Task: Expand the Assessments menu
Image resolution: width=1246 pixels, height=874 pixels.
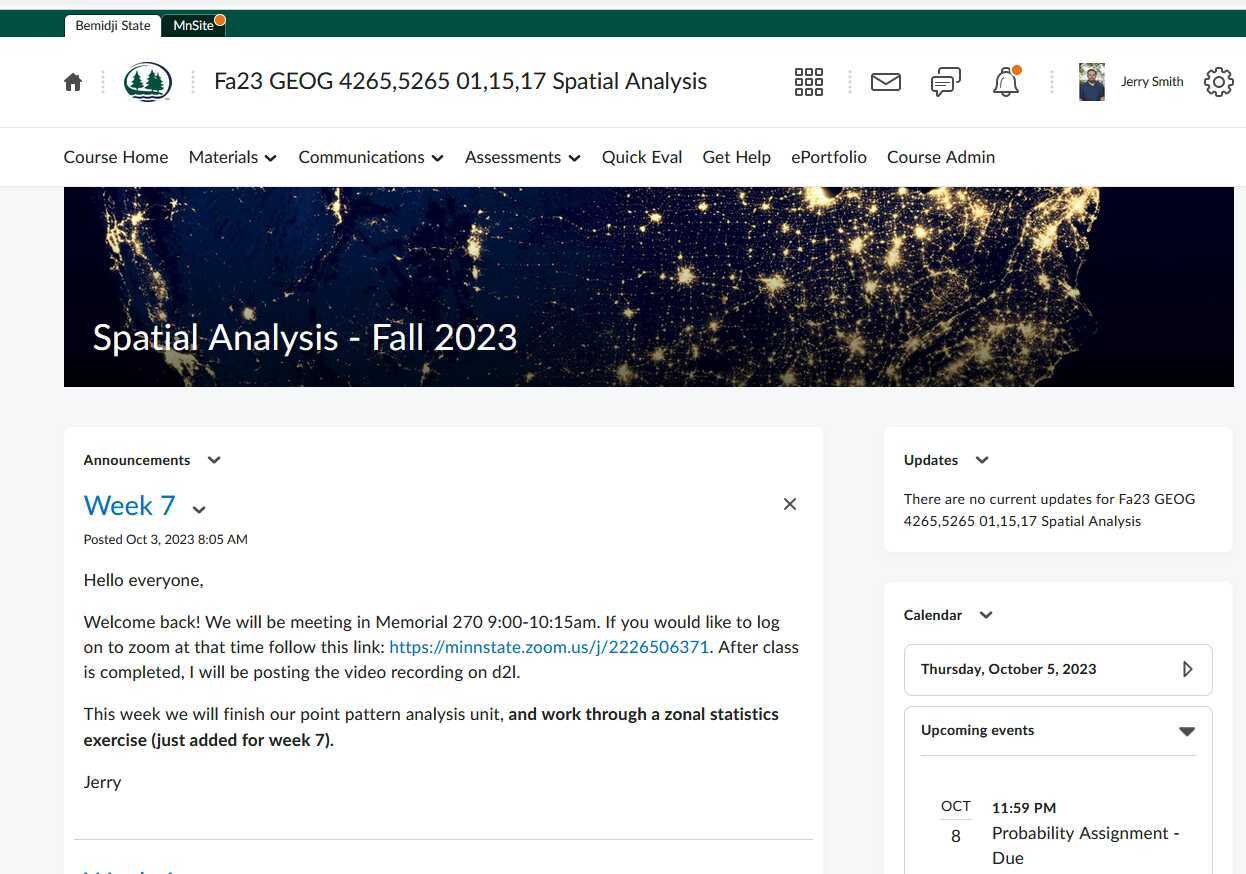Action: pos(522,157)
